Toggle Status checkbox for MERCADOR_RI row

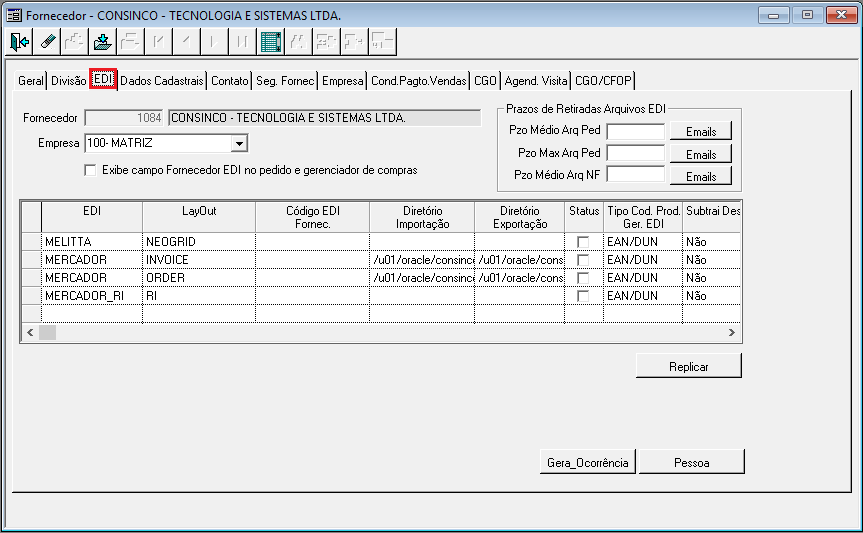click(x=583, y=296)
